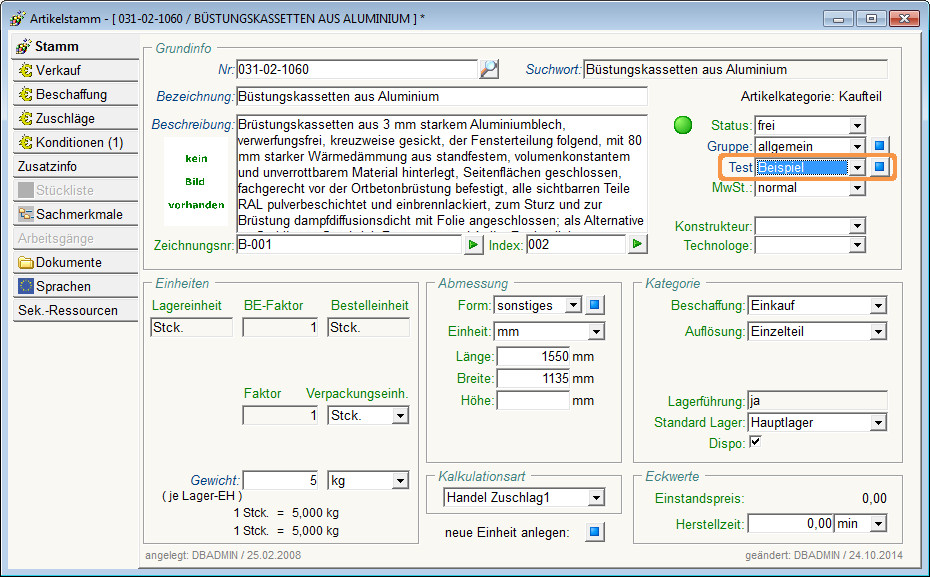The image size is (930, 577).
Task: Click the empty Höhe field
Action: coord(533,400)
